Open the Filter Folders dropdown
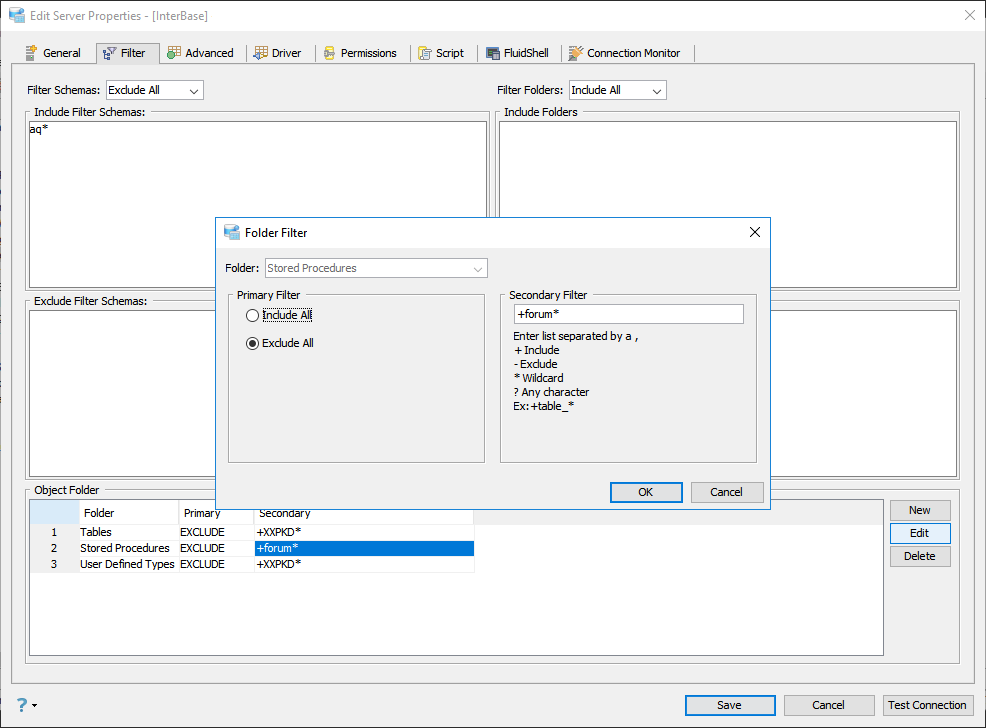The image size is (986, 728). point(618,91)
